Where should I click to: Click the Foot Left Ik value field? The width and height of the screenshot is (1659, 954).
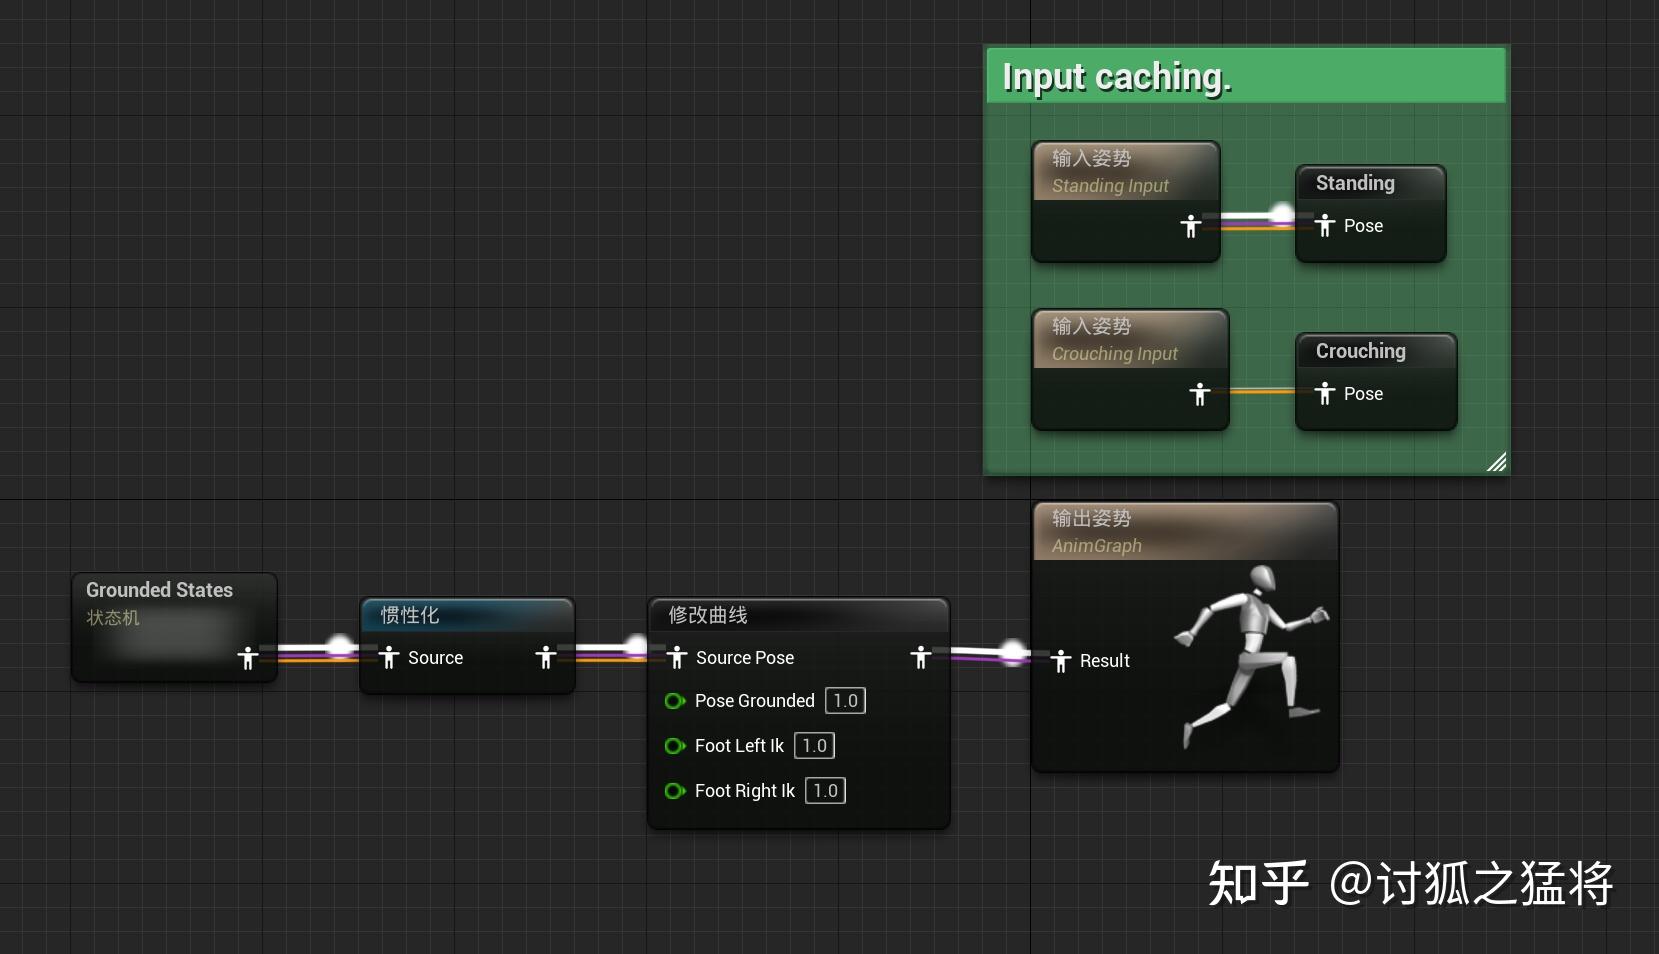814,745
